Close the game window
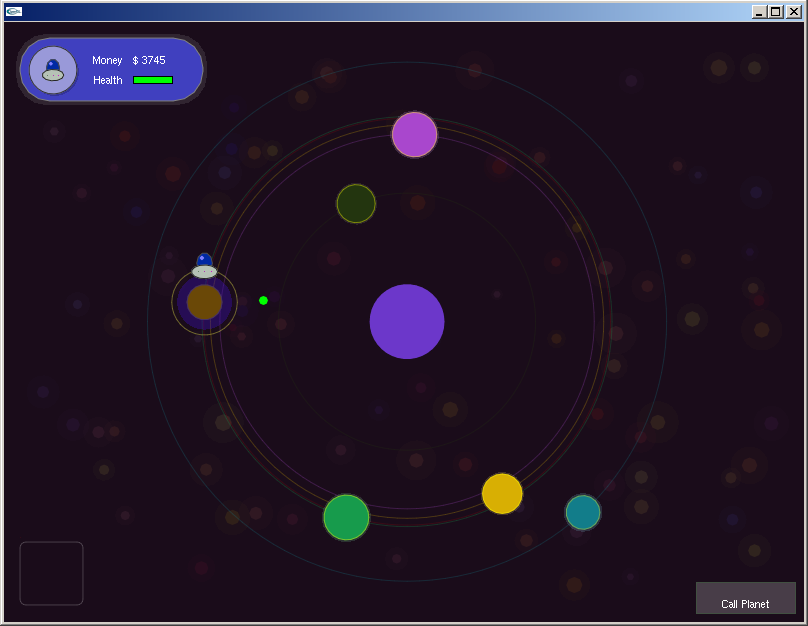This screenshot has width=808, height=626. click(794, 11)
